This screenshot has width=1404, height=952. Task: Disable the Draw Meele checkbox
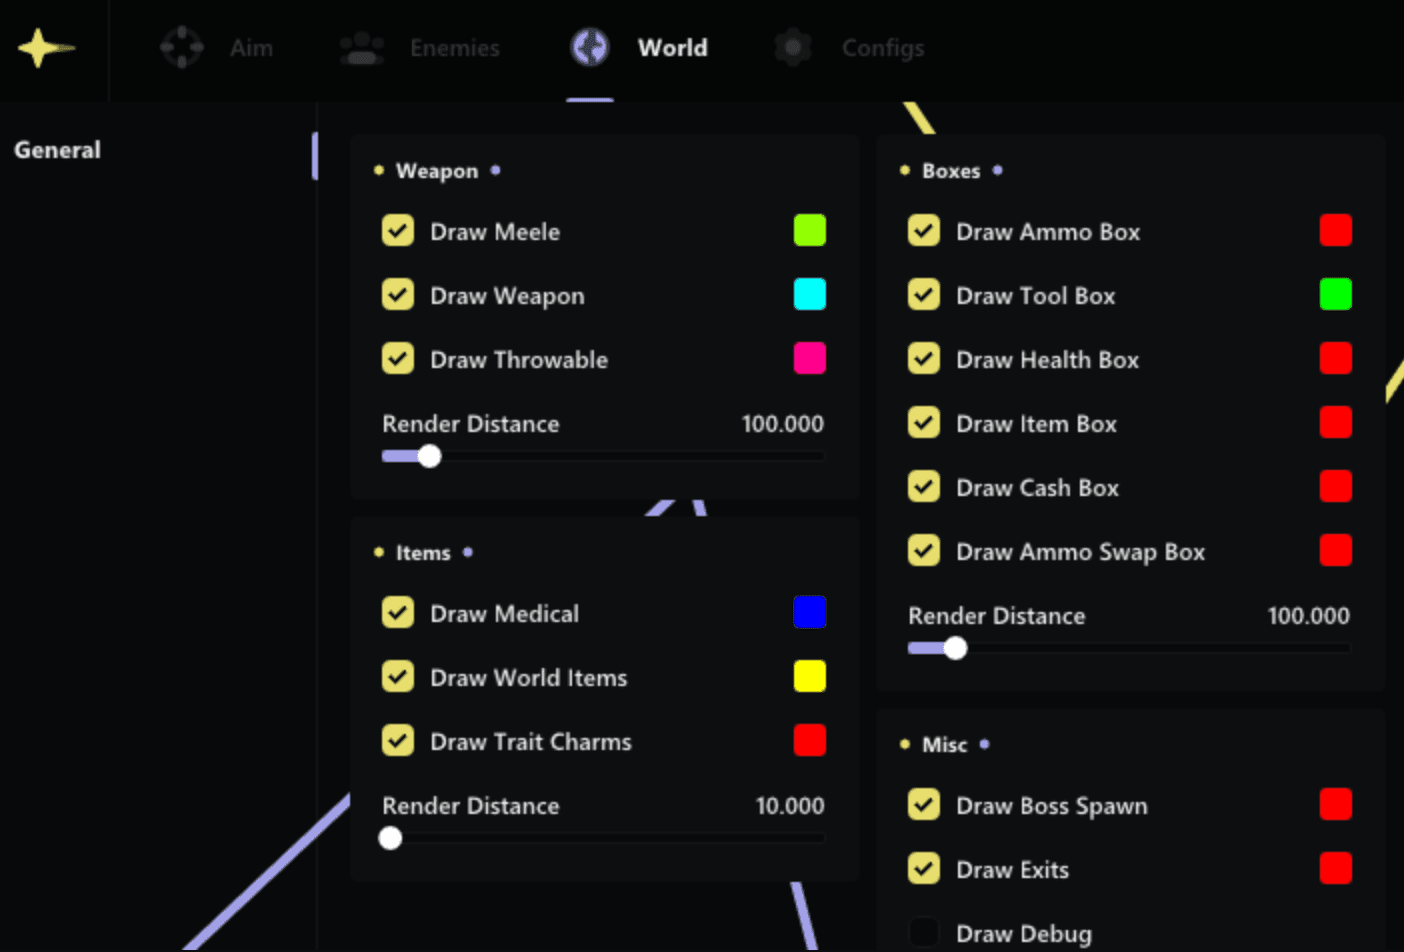[398, 231]
